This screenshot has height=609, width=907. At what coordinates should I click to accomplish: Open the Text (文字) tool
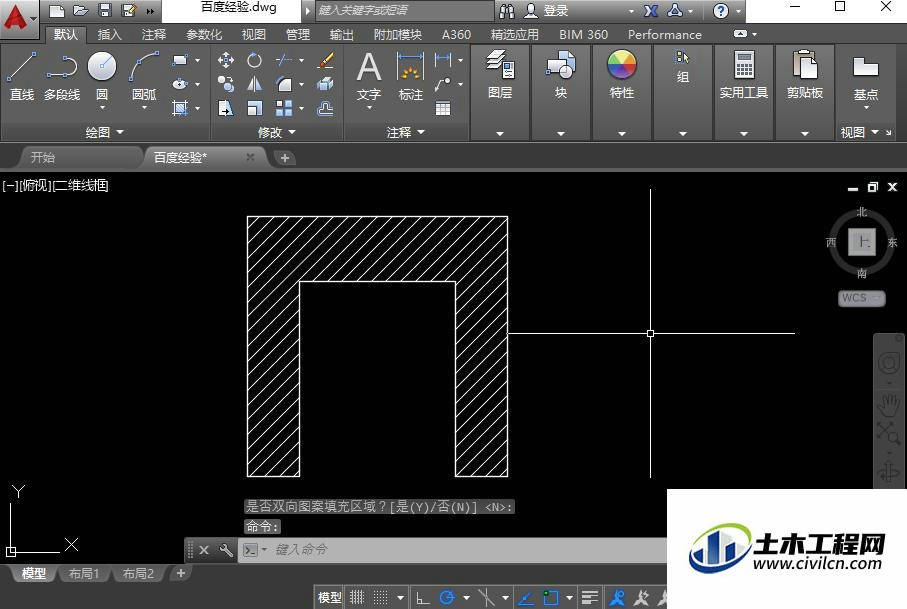click(369, 76)
